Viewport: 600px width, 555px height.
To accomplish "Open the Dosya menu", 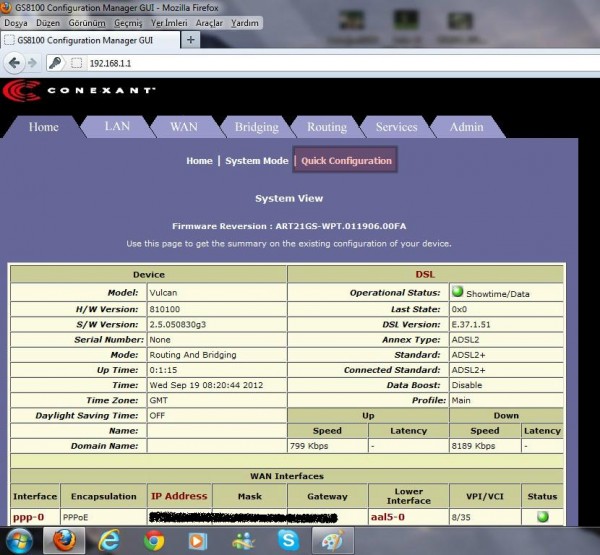I will coord(16,23).
